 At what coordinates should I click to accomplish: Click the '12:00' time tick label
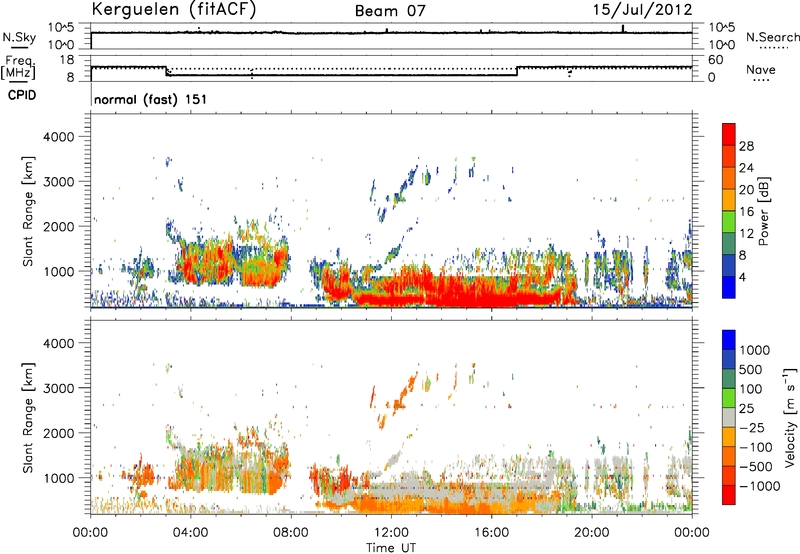tap(391, 533)
